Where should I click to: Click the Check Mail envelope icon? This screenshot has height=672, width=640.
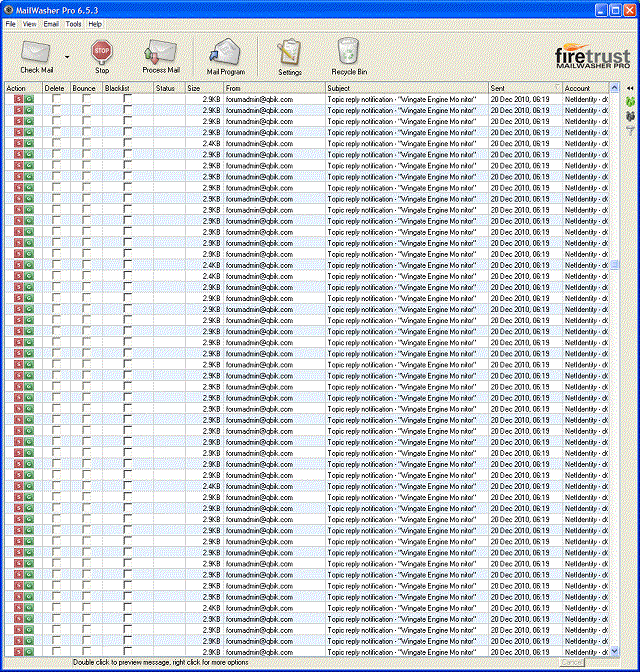36,51
